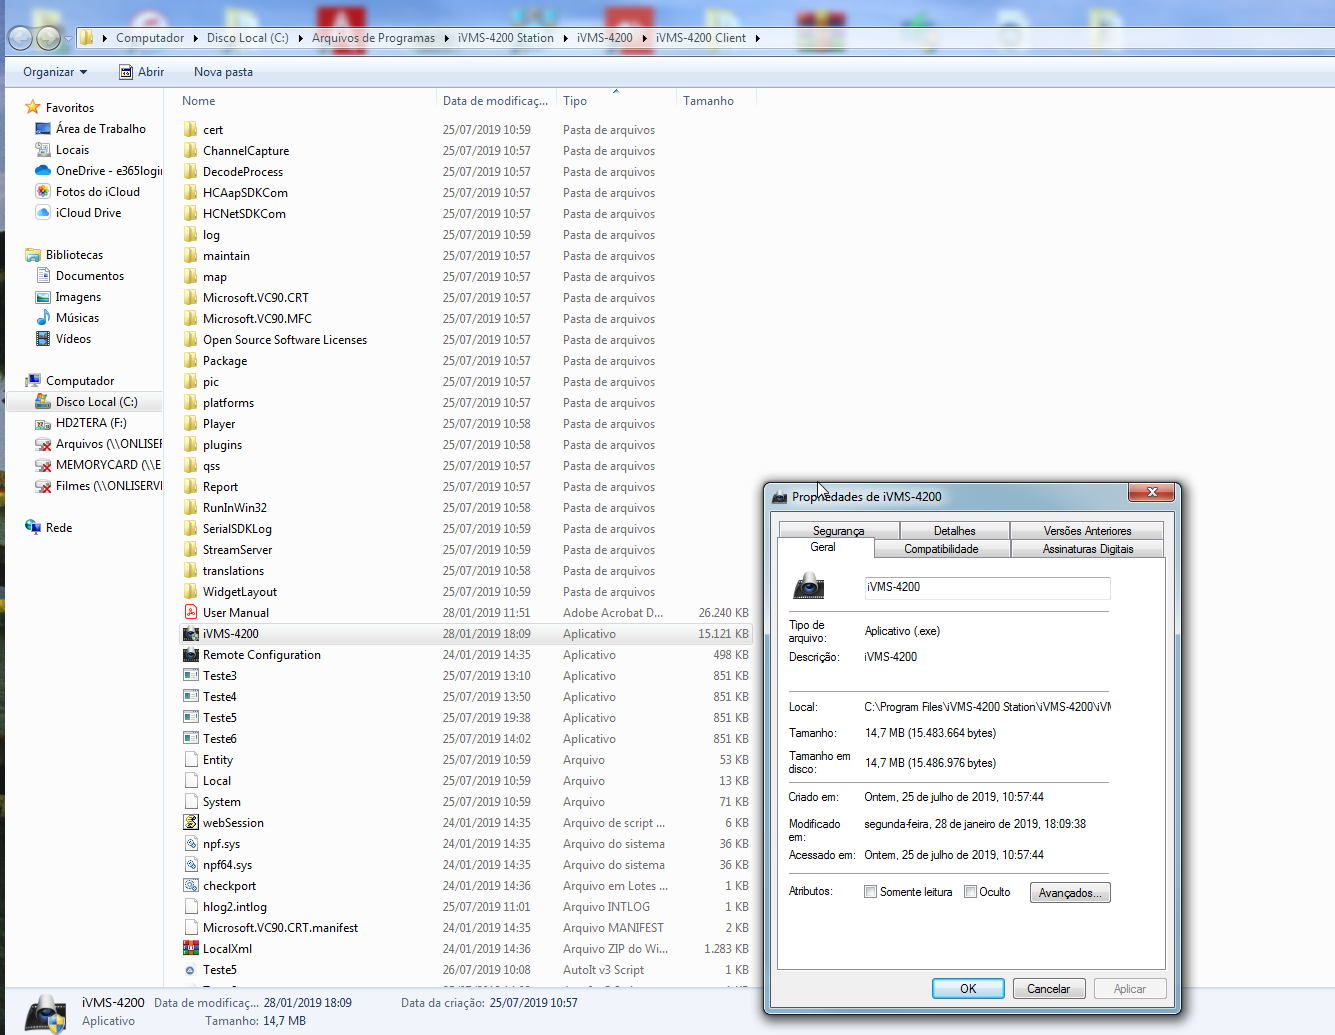Image resolution: width=1335 pixels, height=1035 pixels.
Task: Select the Open Source Software Licenses folder
Action: click(x=285, y=340)
